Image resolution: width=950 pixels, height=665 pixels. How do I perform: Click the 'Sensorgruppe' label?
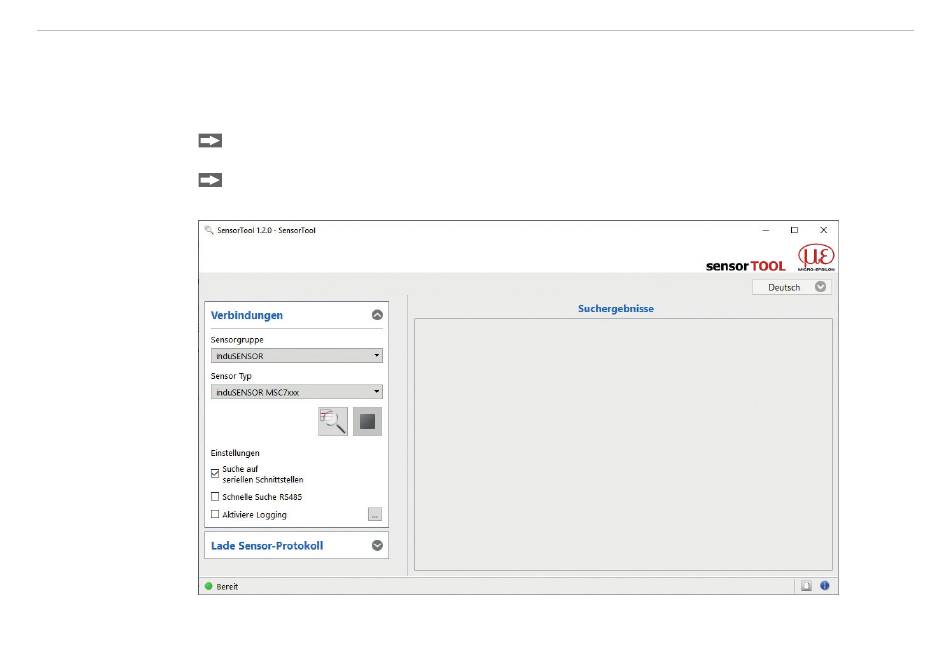[x=237, y=340]
